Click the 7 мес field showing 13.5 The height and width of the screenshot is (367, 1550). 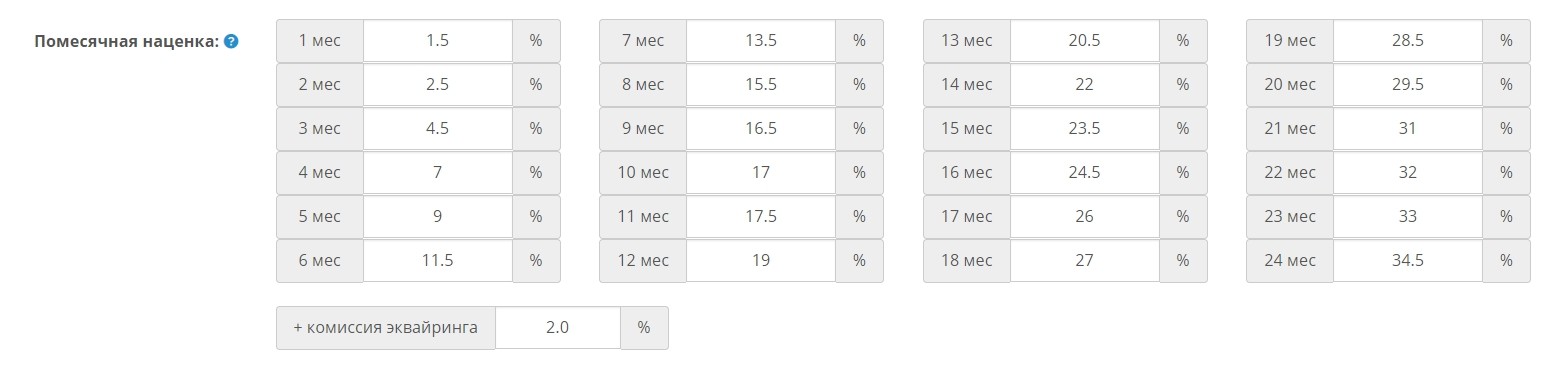click(761, 41)
